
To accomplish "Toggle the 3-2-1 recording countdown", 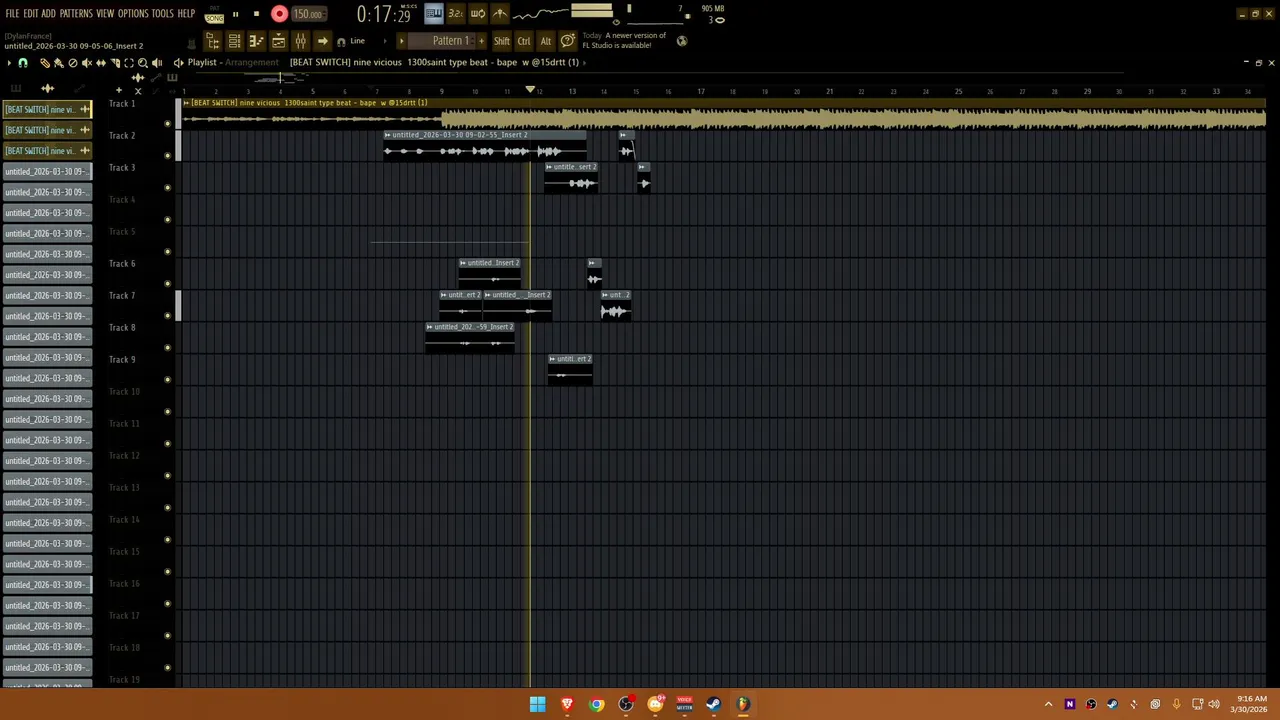I will (x=455, y=14).
